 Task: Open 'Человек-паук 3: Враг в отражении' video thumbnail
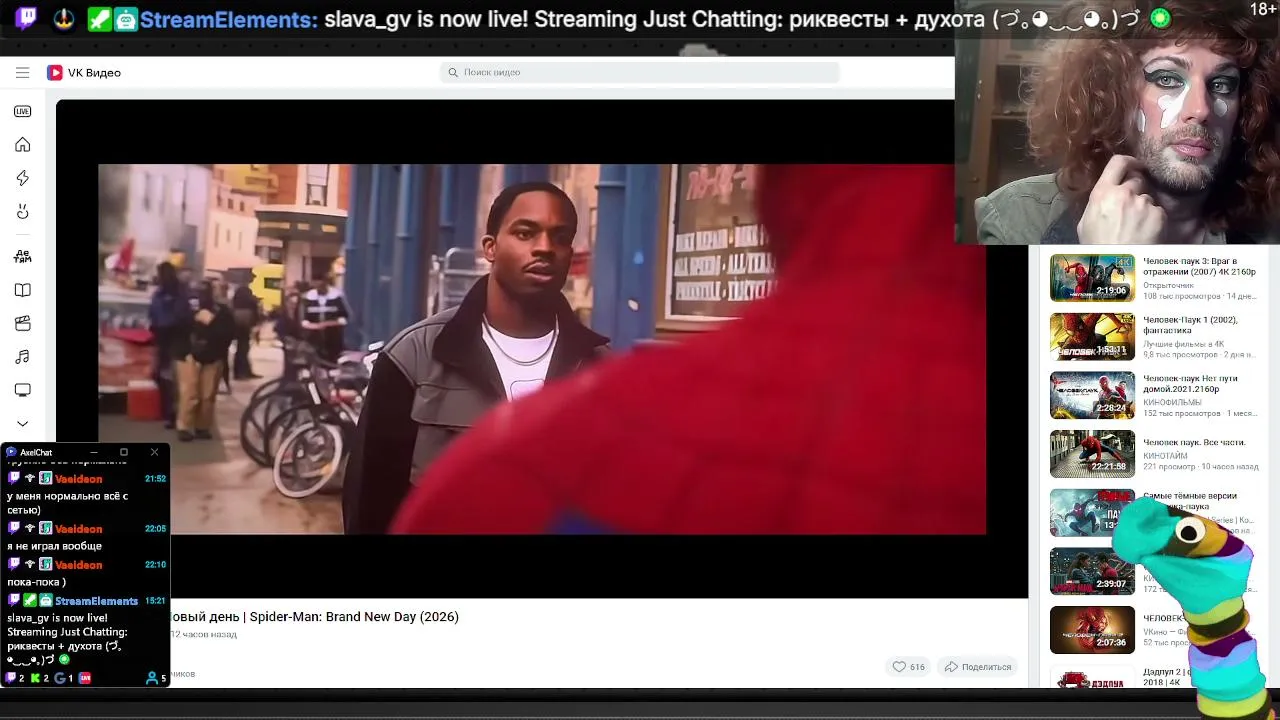click(x=1092, y=277)
